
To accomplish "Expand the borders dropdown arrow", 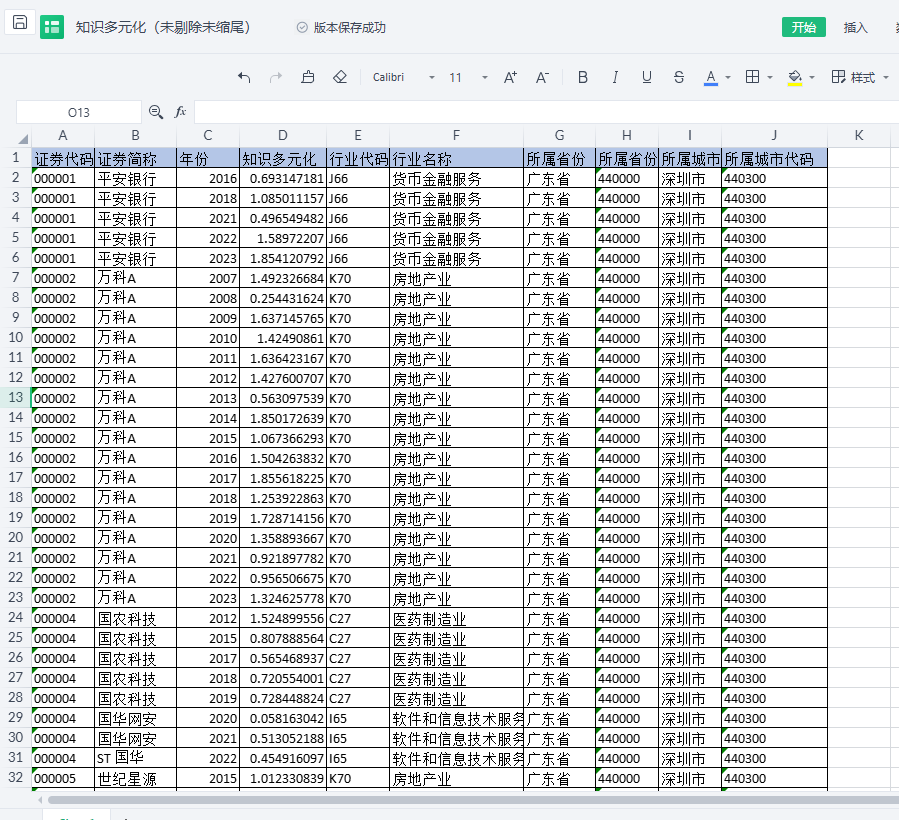I will click(770, 78).
